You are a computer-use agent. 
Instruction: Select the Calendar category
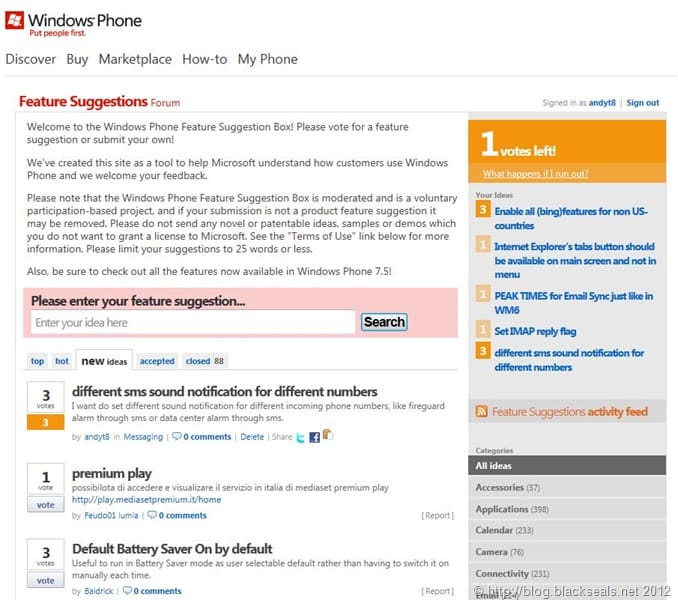(x=567, y=530)
